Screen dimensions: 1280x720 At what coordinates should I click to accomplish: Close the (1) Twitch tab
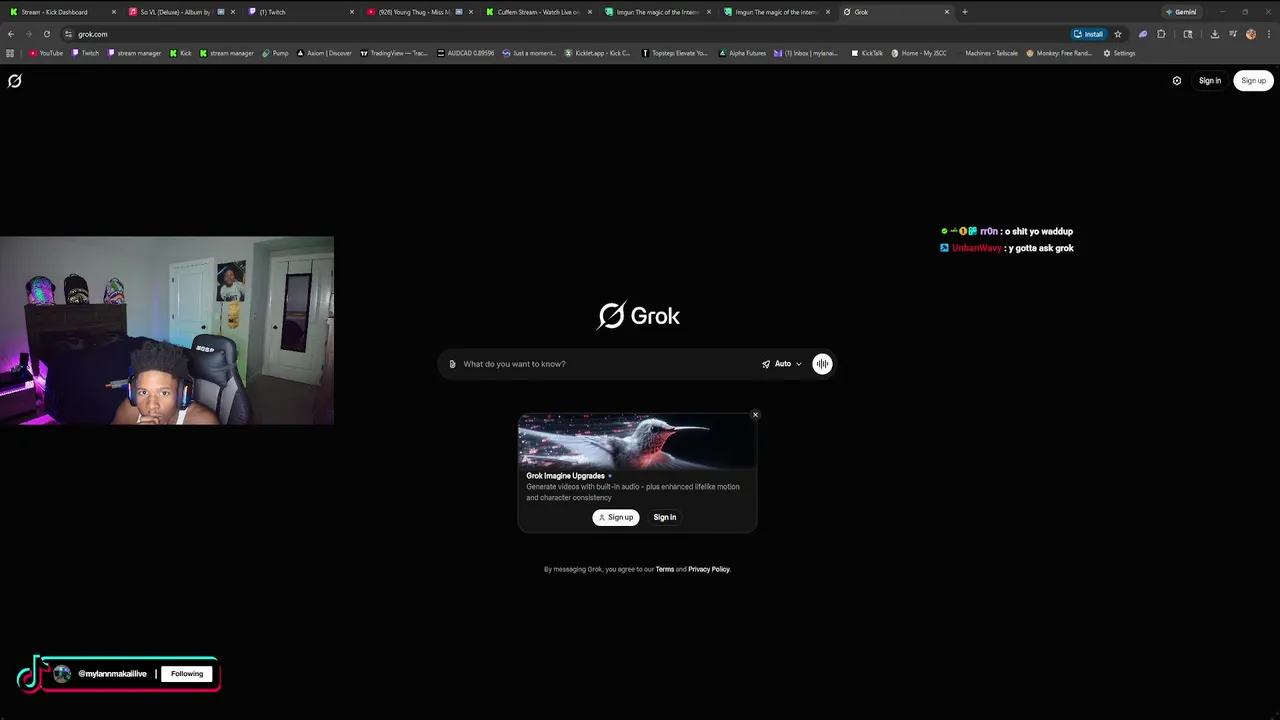[x=351, y=12]
